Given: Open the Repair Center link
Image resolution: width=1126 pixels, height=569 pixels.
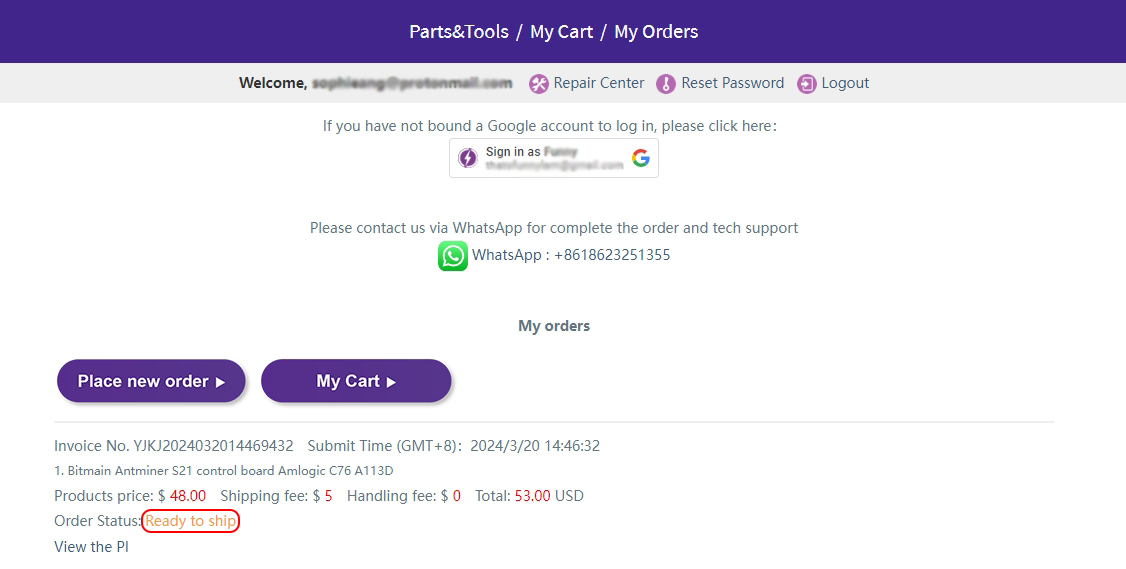Looking at the screenshot, I should coord(599,84).
